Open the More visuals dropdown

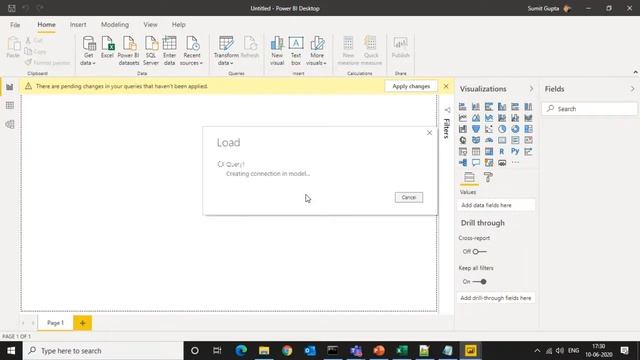point(317,51)
